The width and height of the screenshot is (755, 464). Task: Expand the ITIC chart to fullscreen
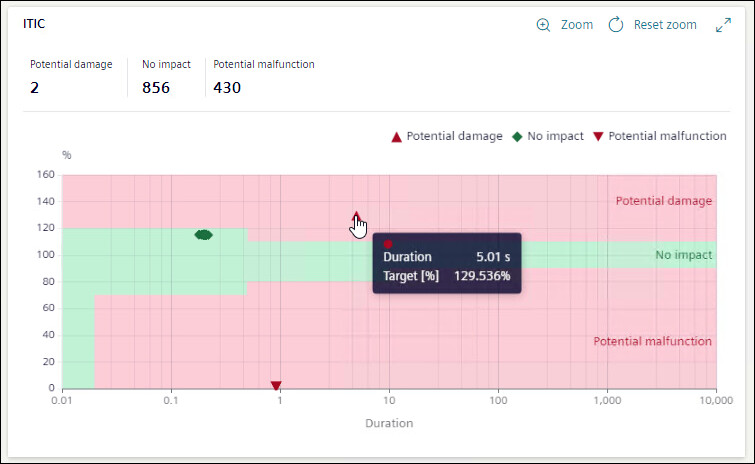point(724,25)
